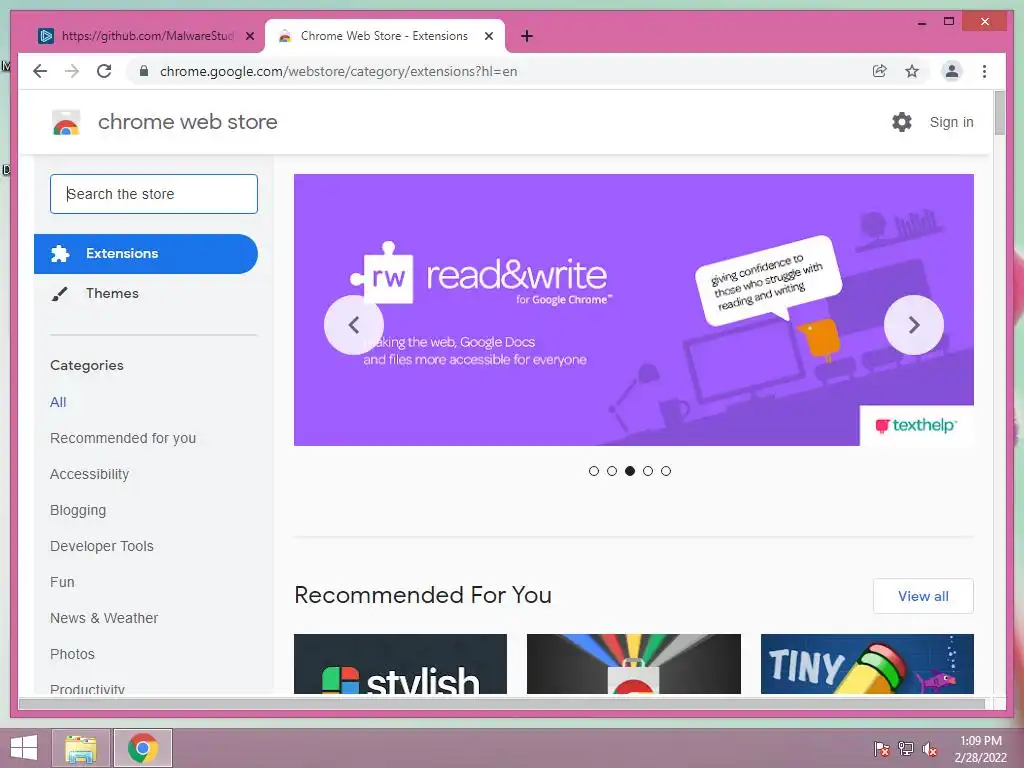Click the taskbar clock showing 1:09 PM
This screenshot has height=768, width=1024.
(981, 749)
